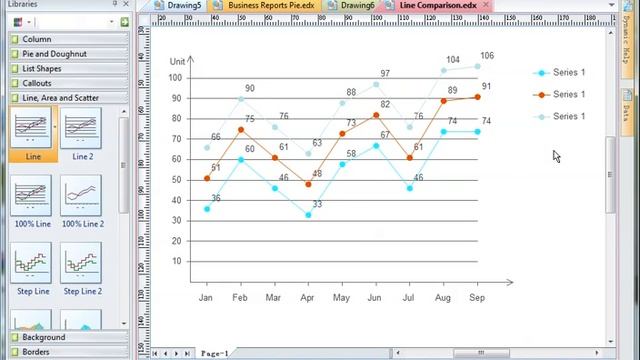Select the orange Series 1 legend entry
Viewport: 640px width, 360px height.
pyautogui.click(x=559, y=95)
